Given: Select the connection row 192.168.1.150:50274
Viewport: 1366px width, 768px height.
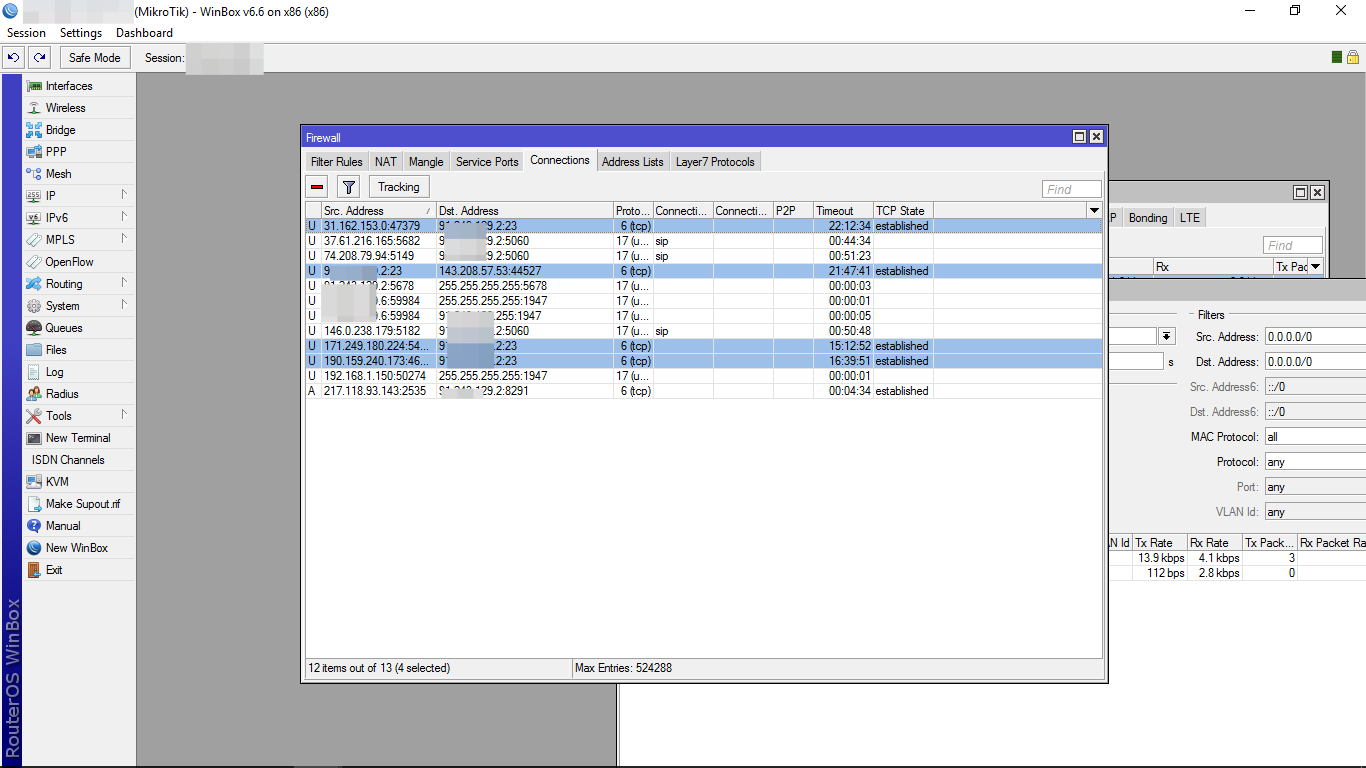Looking at the screenshot, I should [x=704, y=376].
